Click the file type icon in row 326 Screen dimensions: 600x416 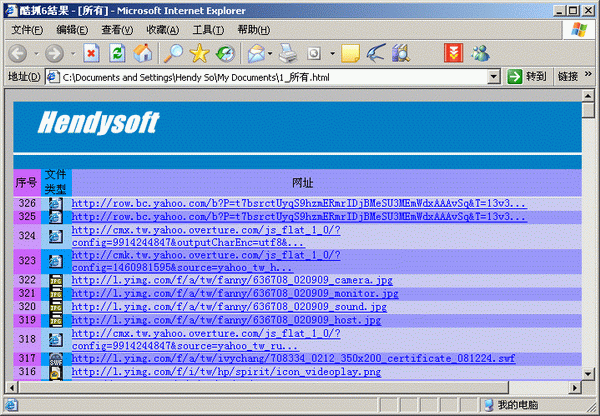pyautogui.click(x=56, y=204)
